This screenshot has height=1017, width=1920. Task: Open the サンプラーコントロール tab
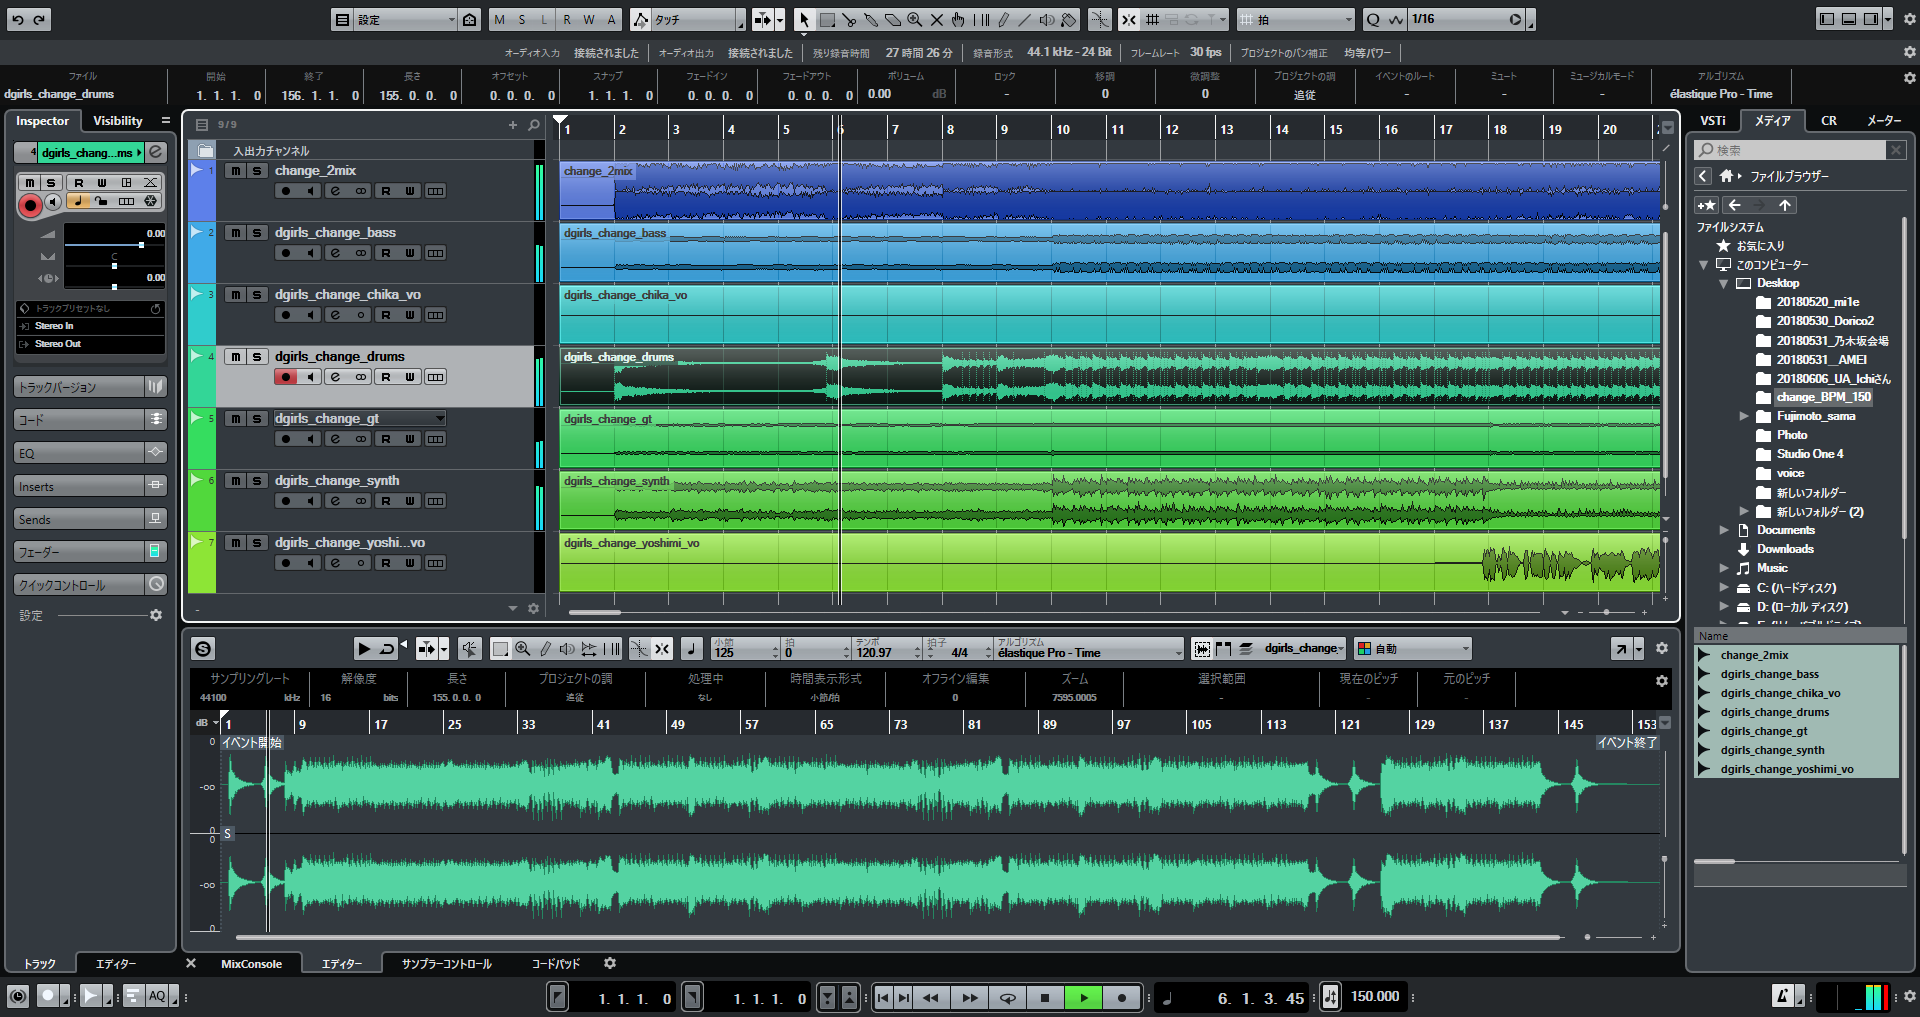click(447, 964)
